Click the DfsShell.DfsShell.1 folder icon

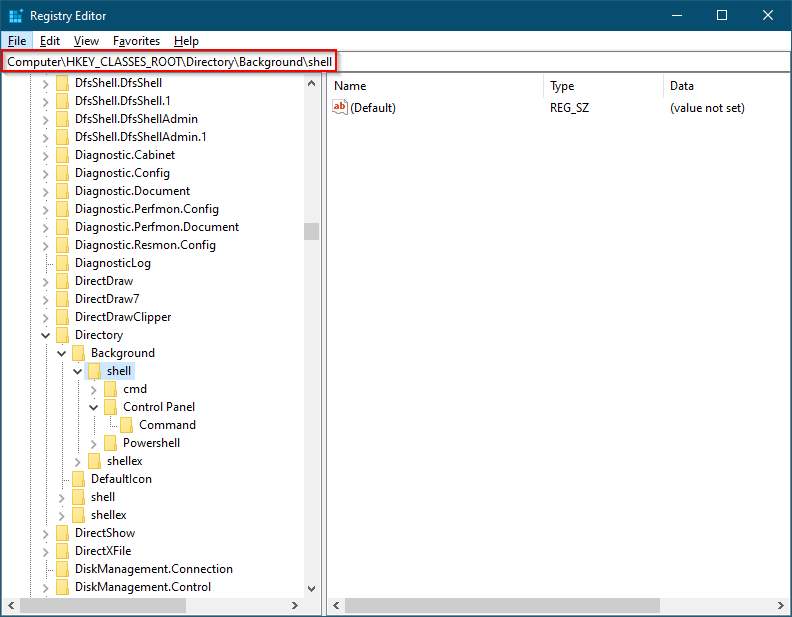62,101
